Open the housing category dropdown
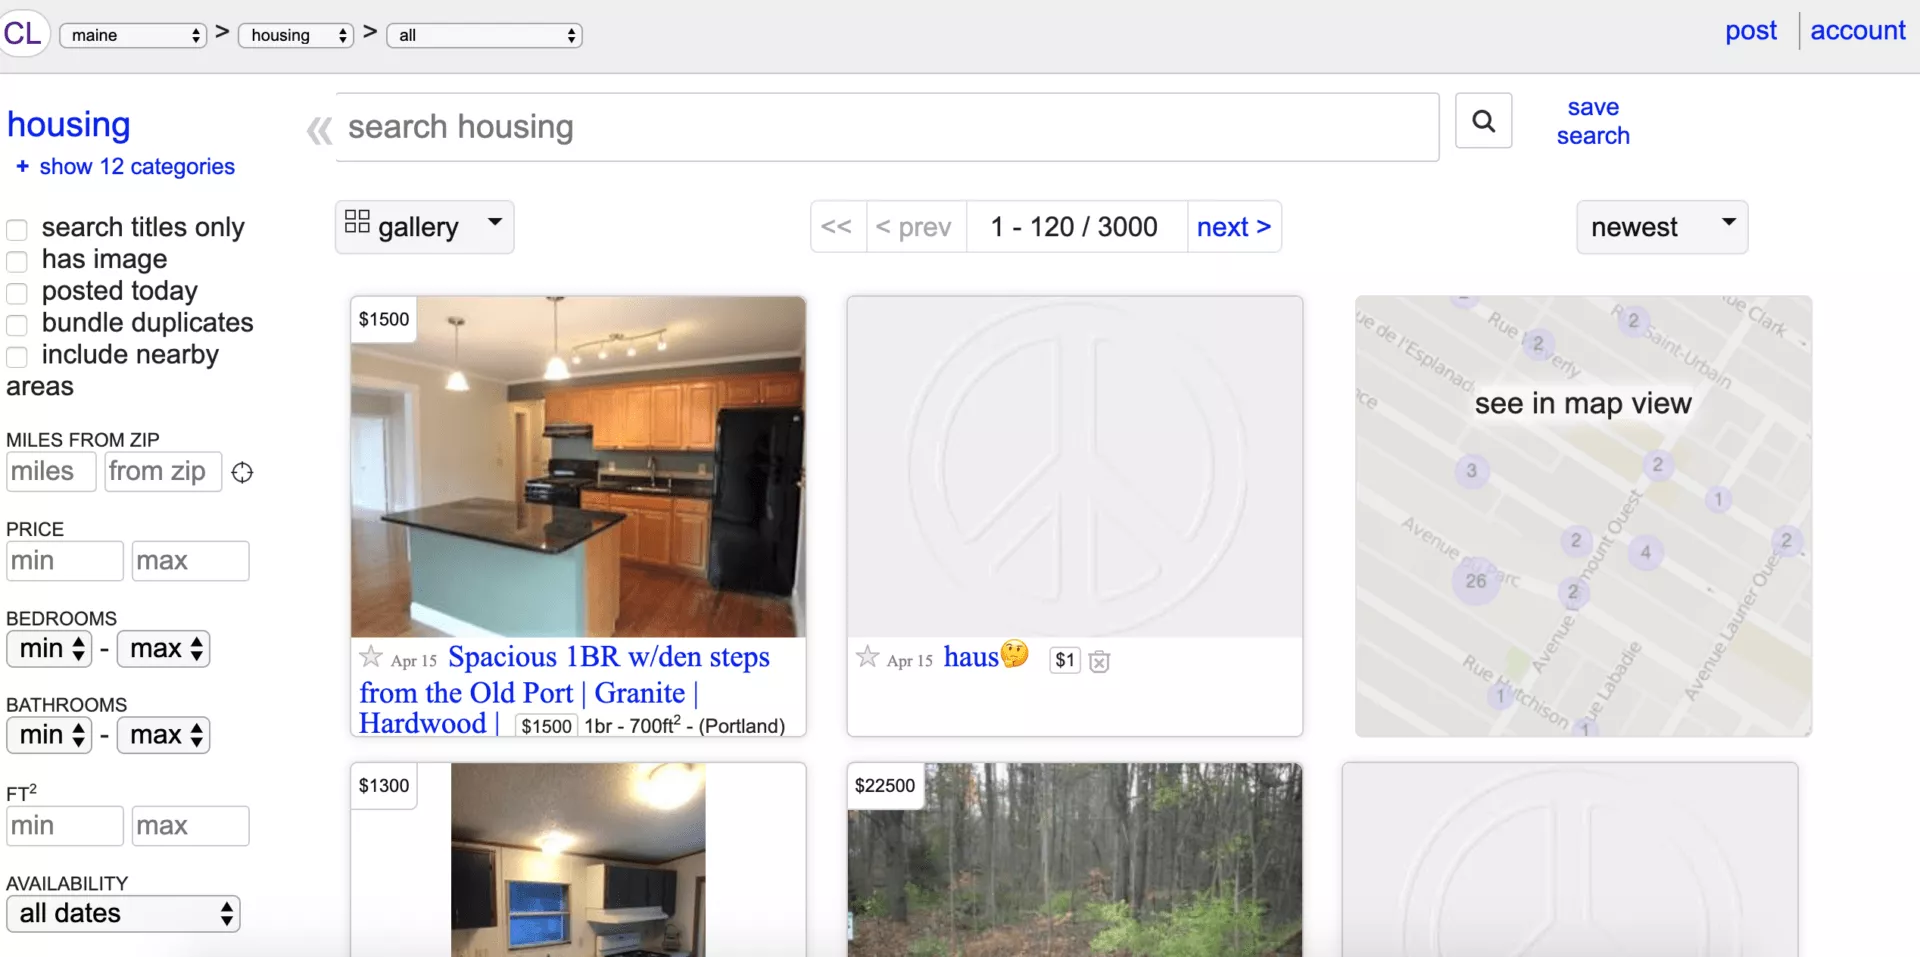This screenshot has height=957, width=1920. click(x=296, y=35)
